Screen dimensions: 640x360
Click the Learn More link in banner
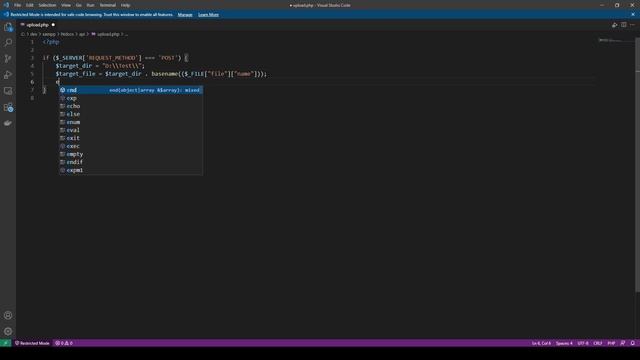(x=208, y=15)
